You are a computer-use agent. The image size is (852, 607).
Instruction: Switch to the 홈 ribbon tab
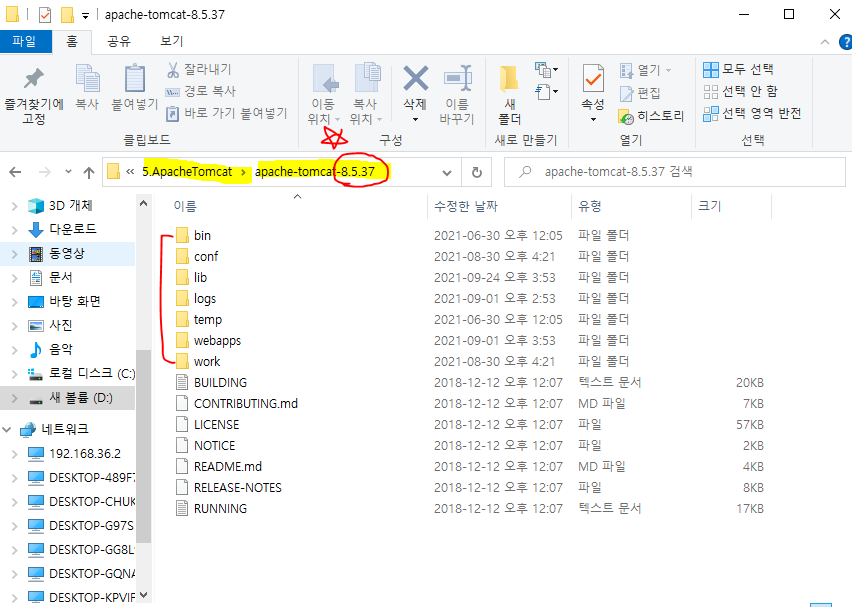(x=72, y=41)
